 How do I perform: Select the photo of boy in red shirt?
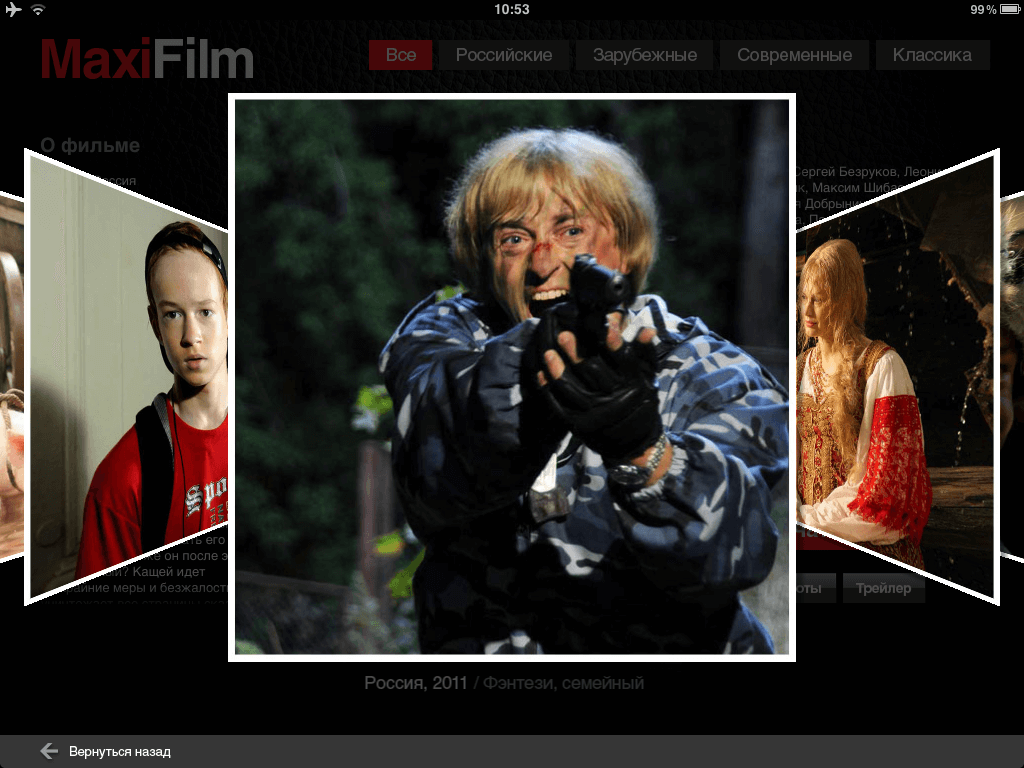click(x=127, y=377)
